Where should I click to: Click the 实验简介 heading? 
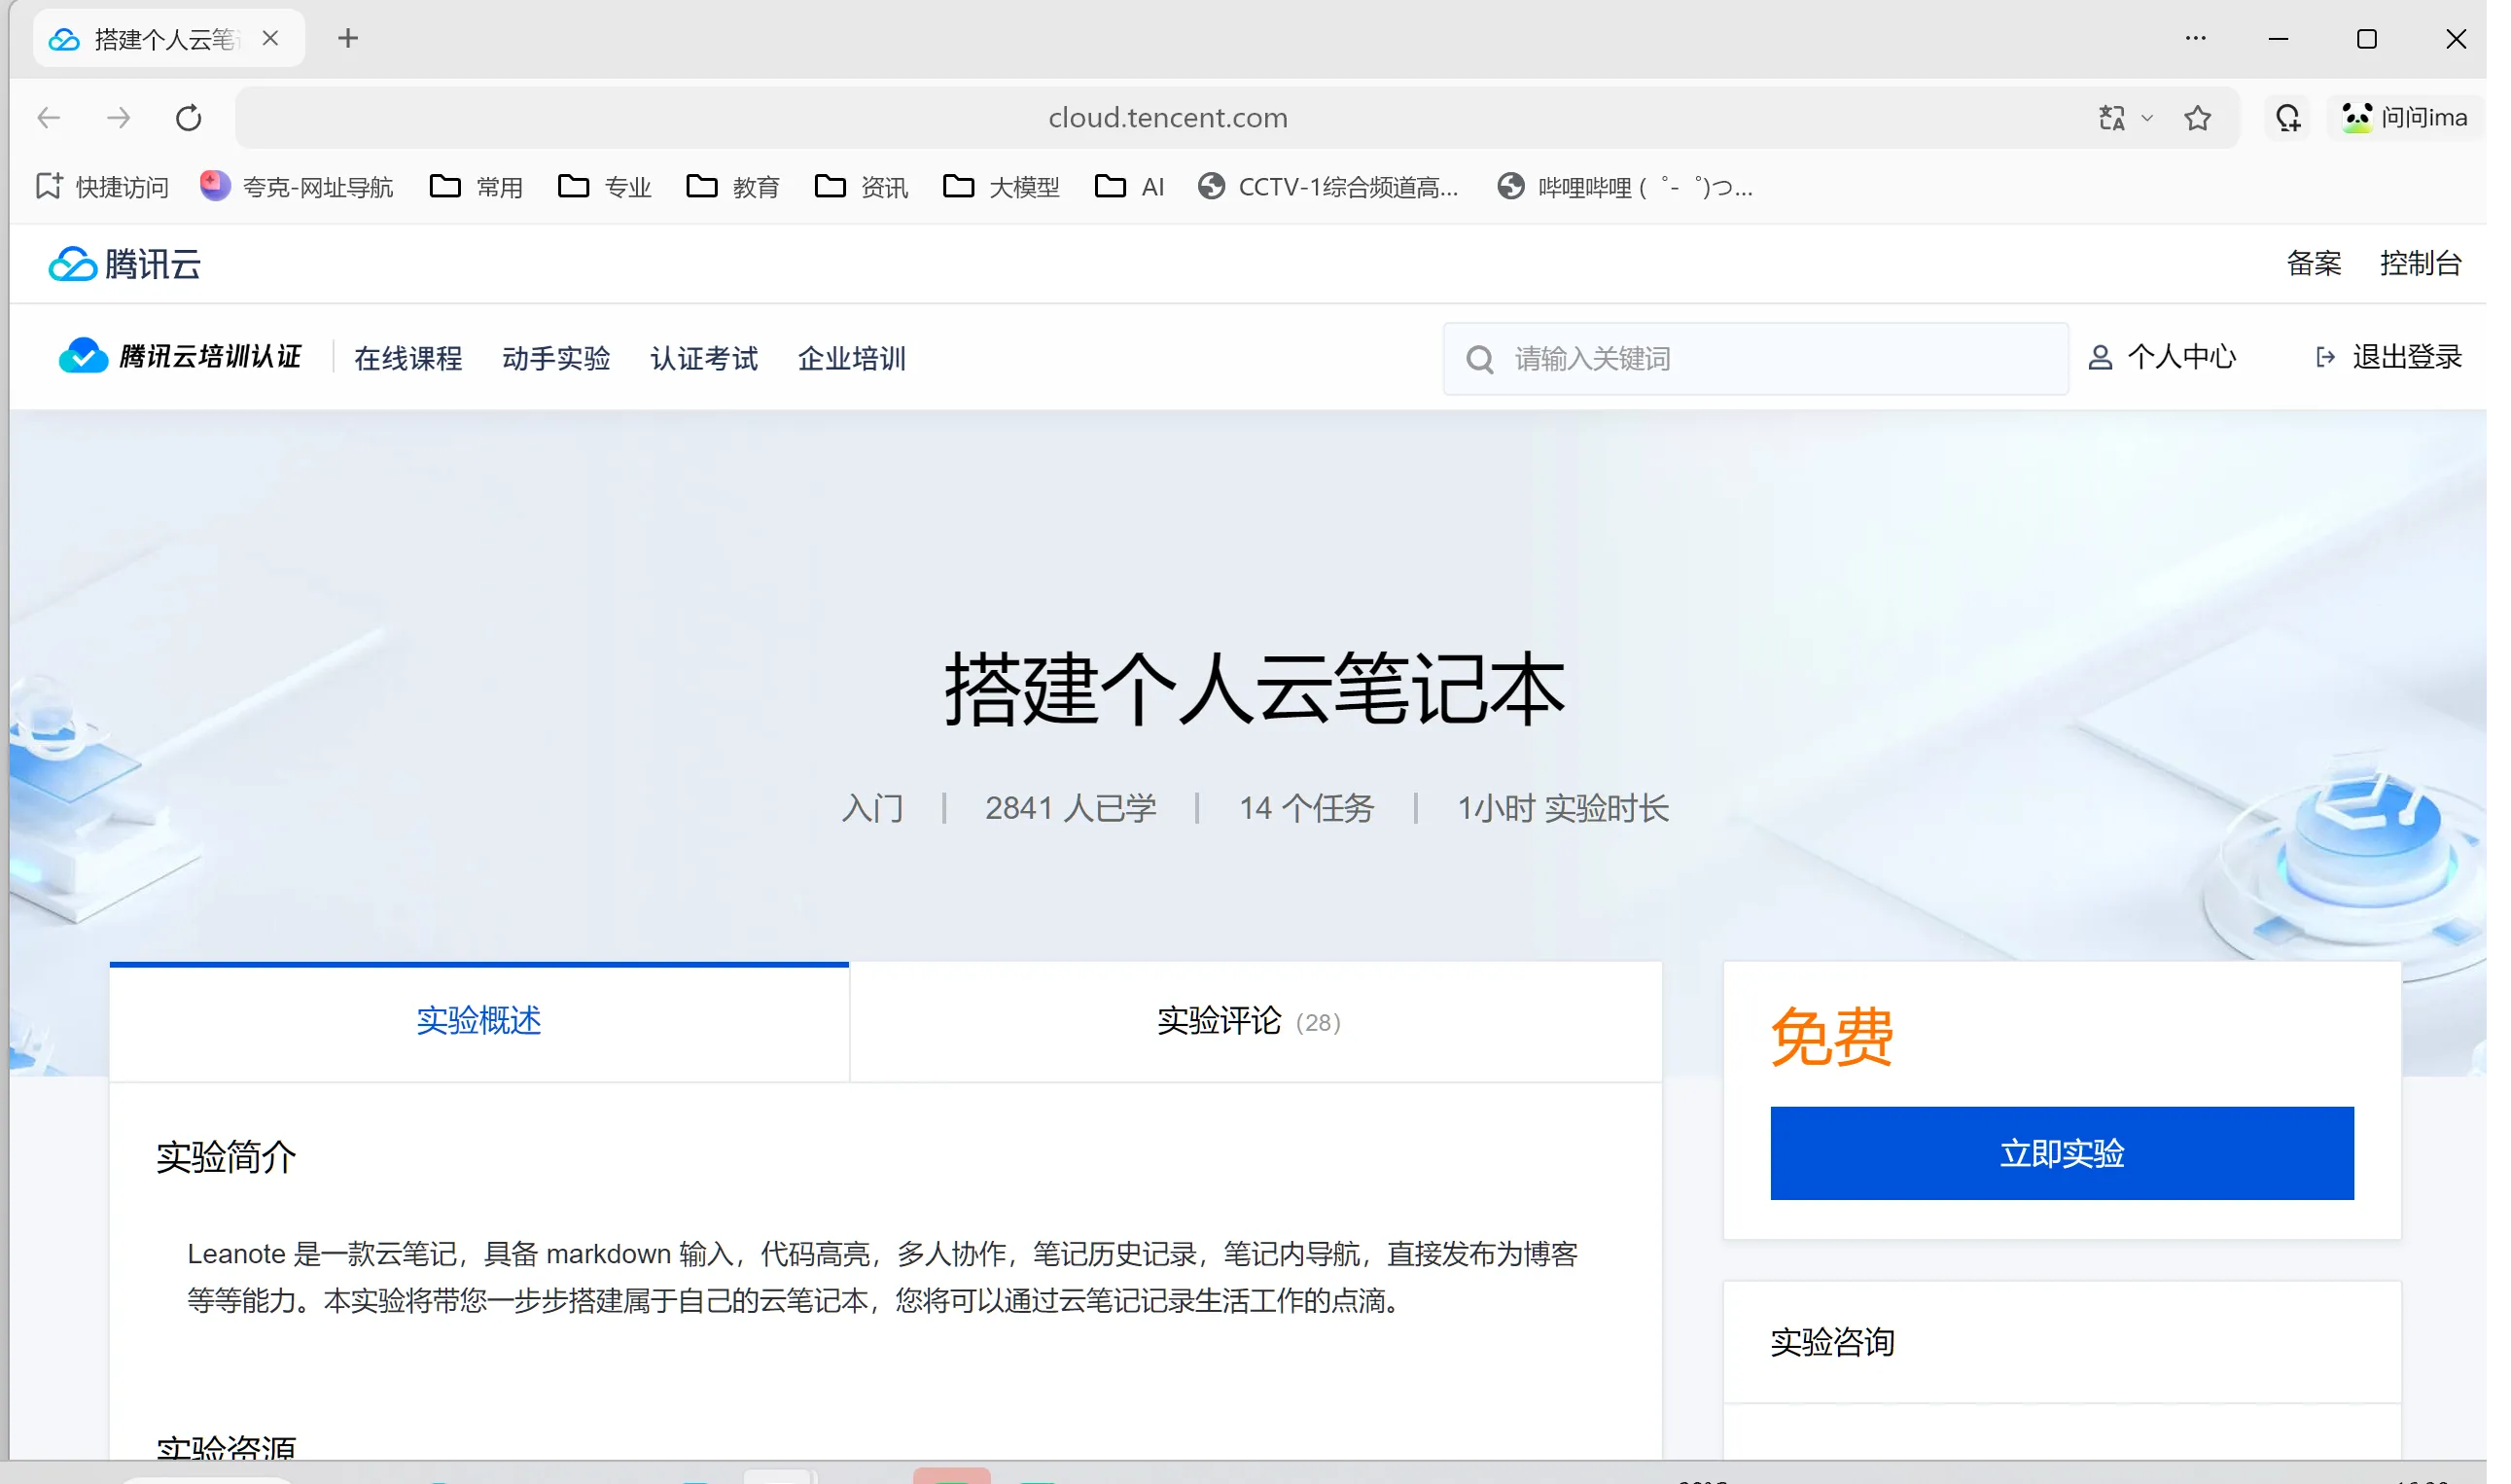[227, 1157]
